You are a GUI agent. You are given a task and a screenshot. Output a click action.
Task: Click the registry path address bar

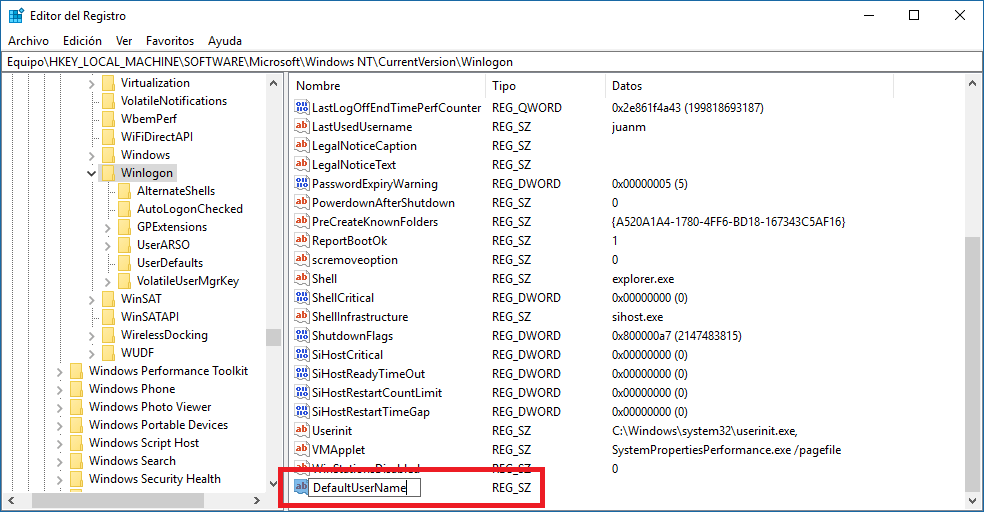[492, 61]
